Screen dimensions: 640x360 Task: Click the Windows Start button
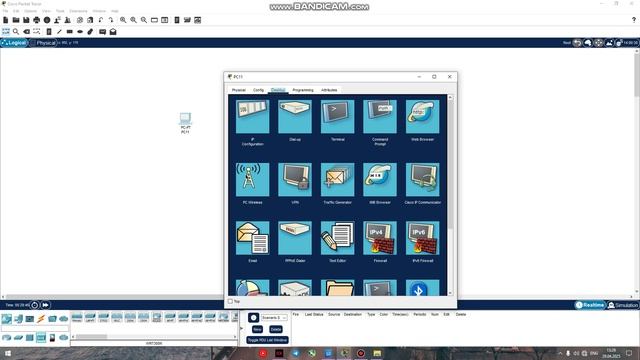(x=7, y=353)
